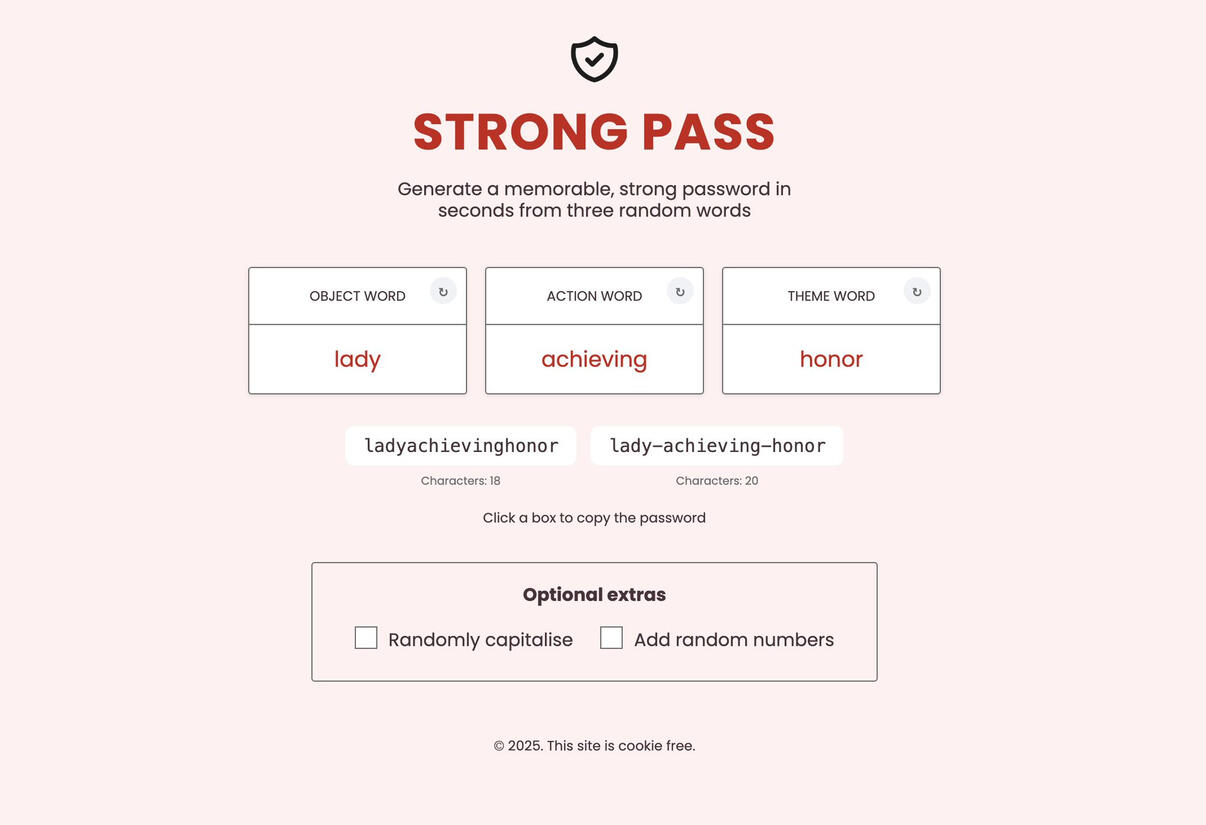Screen dimensions: 1206x825
Task: Click the 'Characters: 18' counter label
Action: (460, 480)
